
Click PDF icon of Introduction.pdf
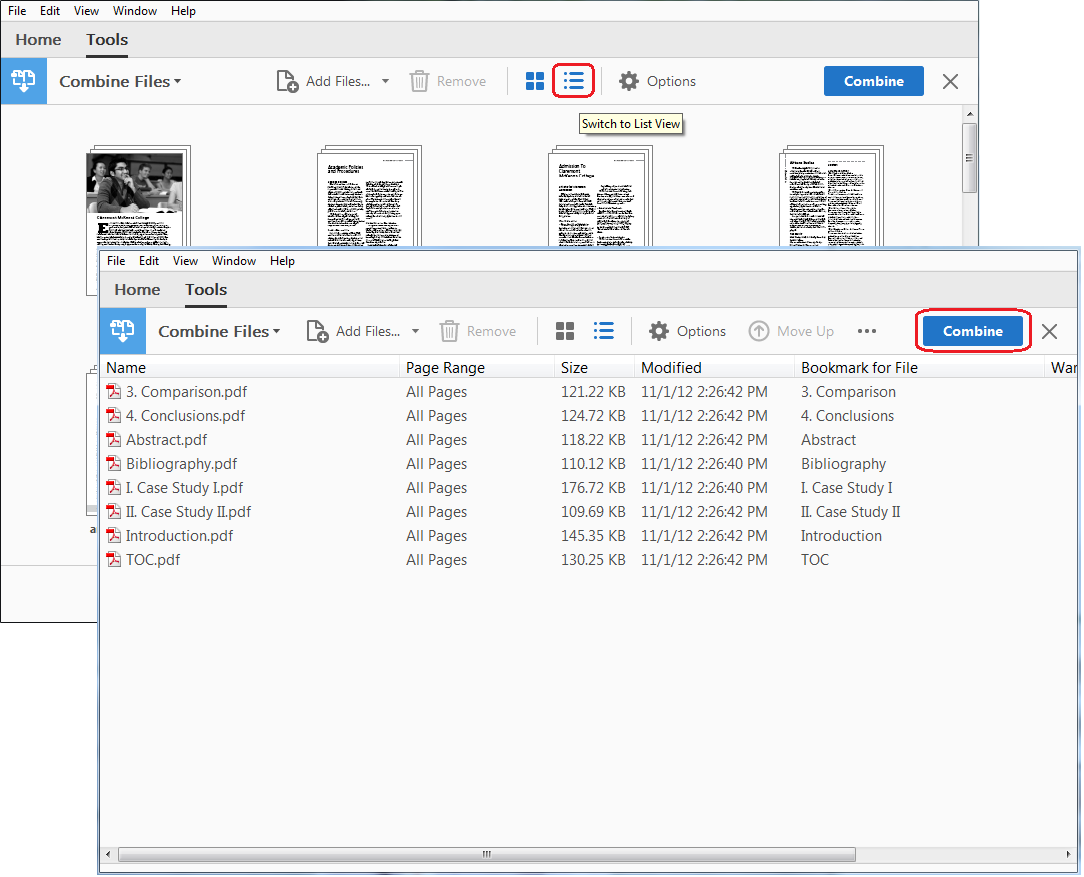click(x=113, y=536)
